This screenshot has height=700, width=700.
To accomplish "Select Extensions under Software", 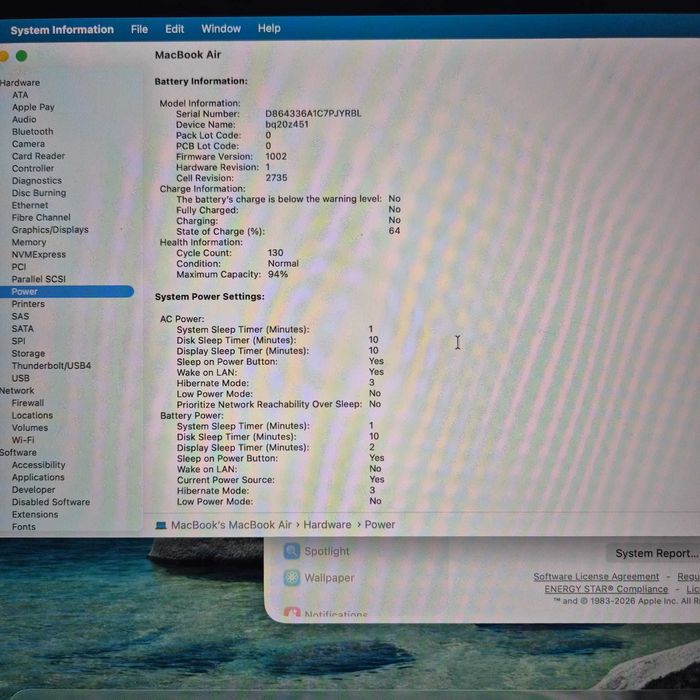I will pyautogui.click(x=35, y=515).
